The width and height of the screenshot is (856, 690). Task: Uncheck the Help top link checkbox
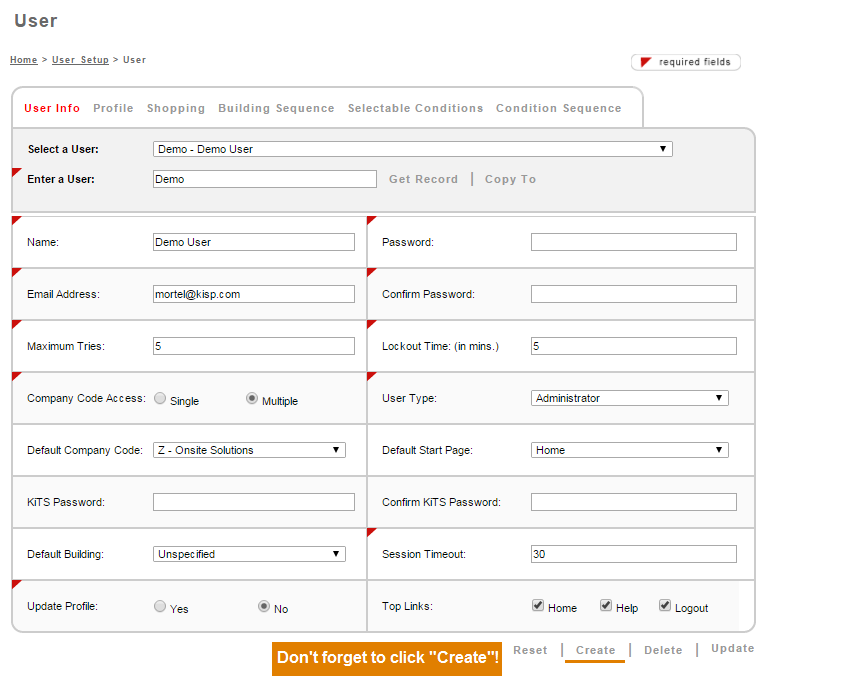click(x=606, y=606)
